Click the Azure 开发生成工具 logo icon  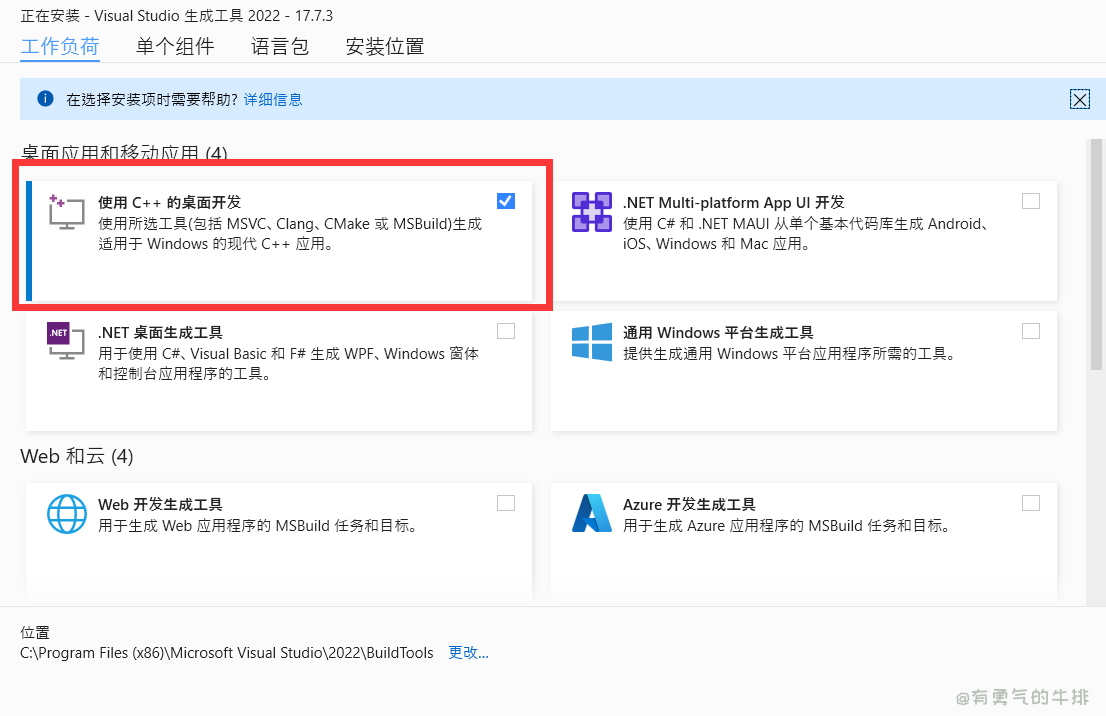coord(591,513)
